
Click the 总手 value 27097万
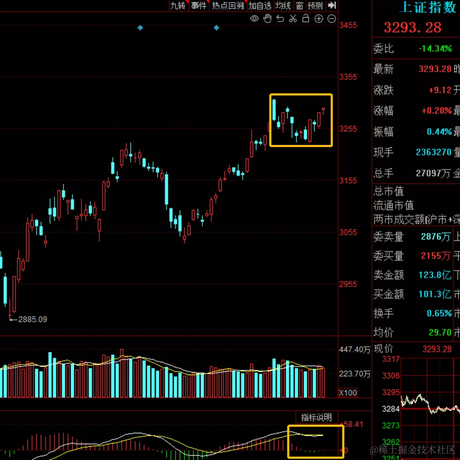[x=433, y=173]
